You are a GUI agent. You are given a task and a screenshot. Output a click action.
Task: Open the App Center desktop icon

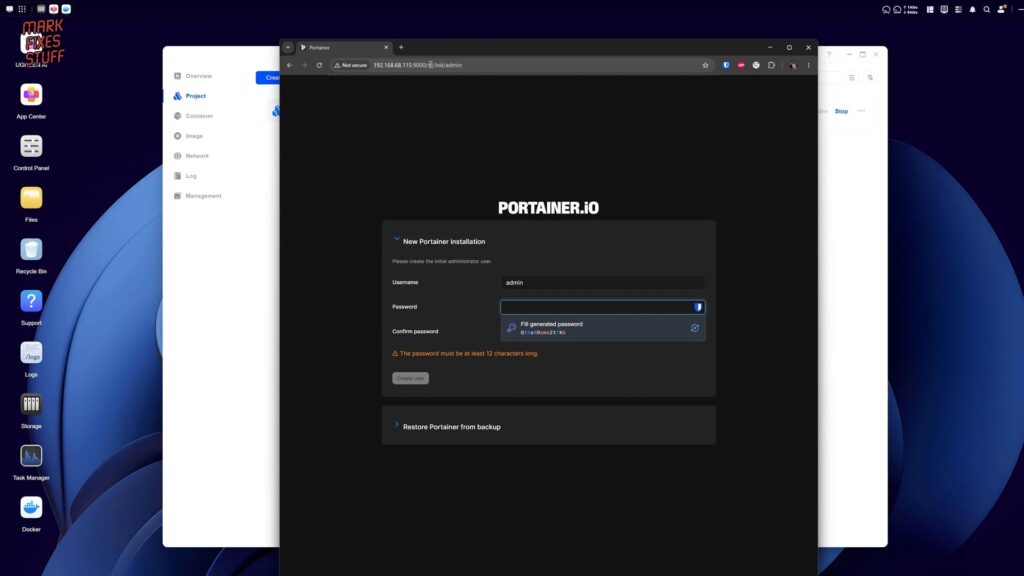[31, 95]
